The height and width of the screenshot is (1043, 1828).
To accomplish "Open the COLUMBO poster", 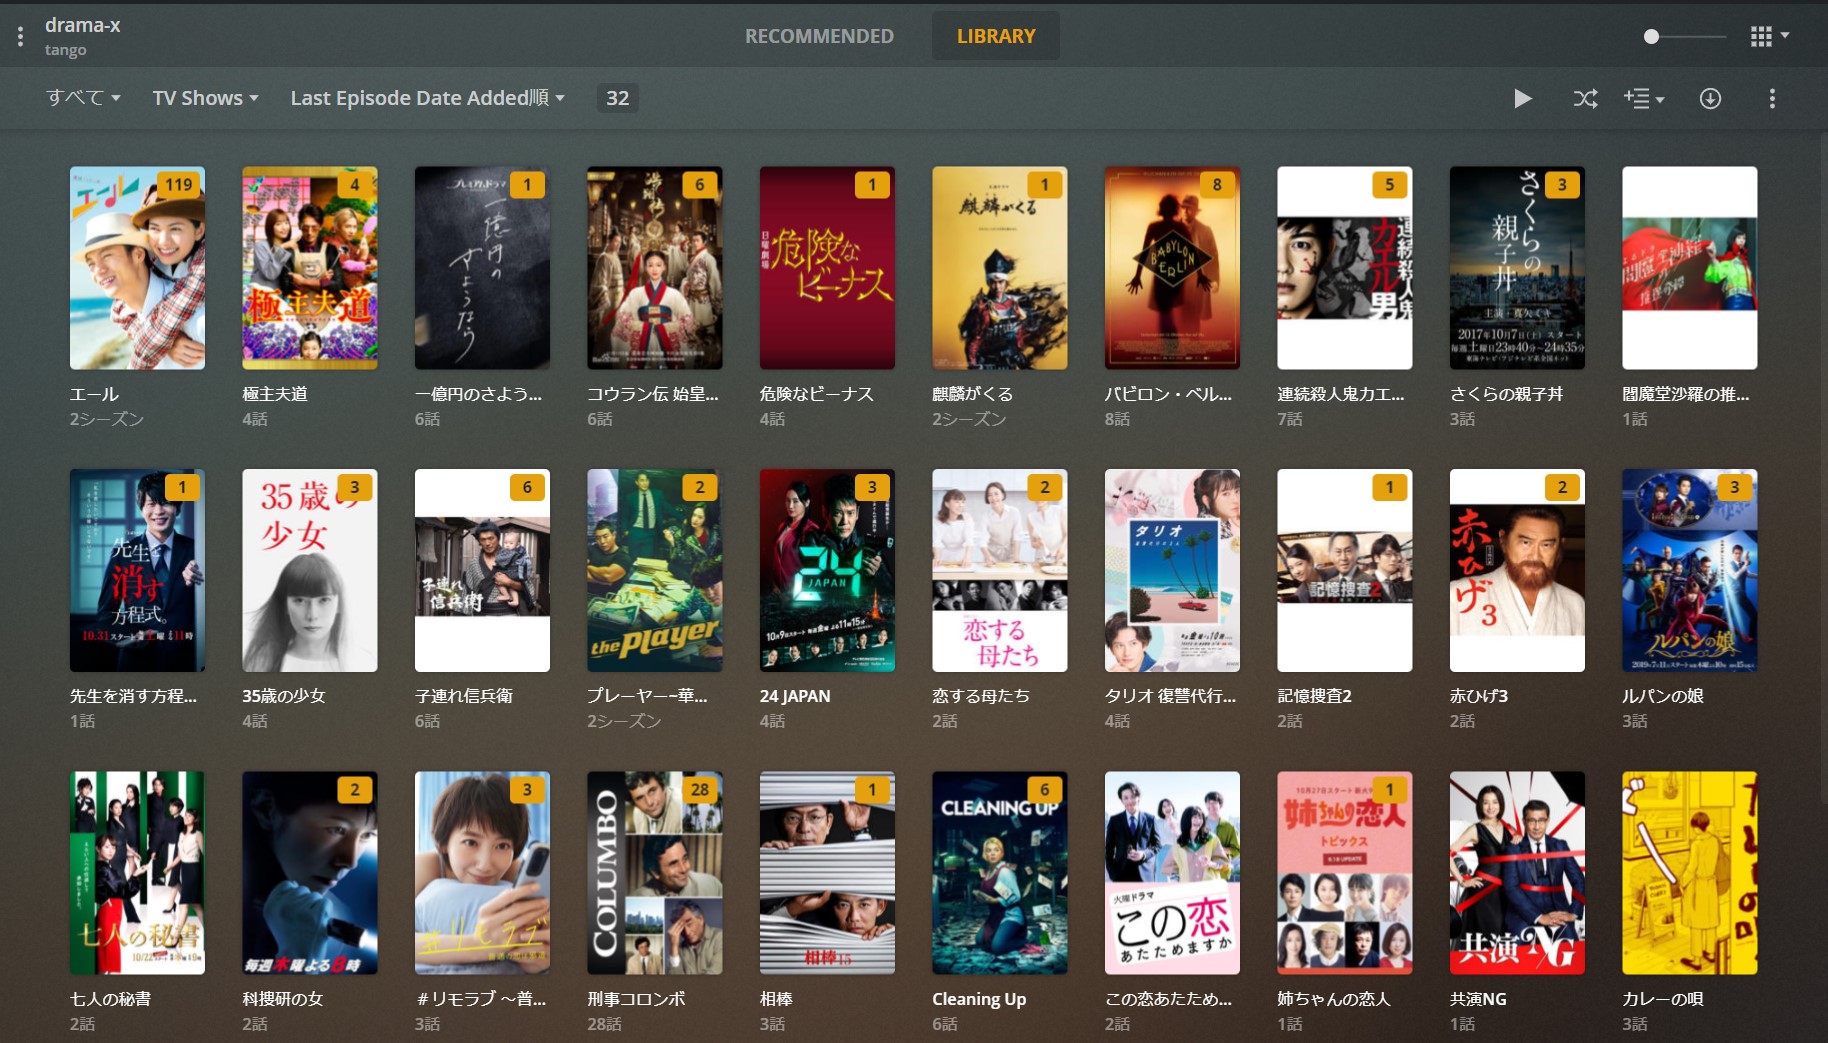I will coord(655,873).
